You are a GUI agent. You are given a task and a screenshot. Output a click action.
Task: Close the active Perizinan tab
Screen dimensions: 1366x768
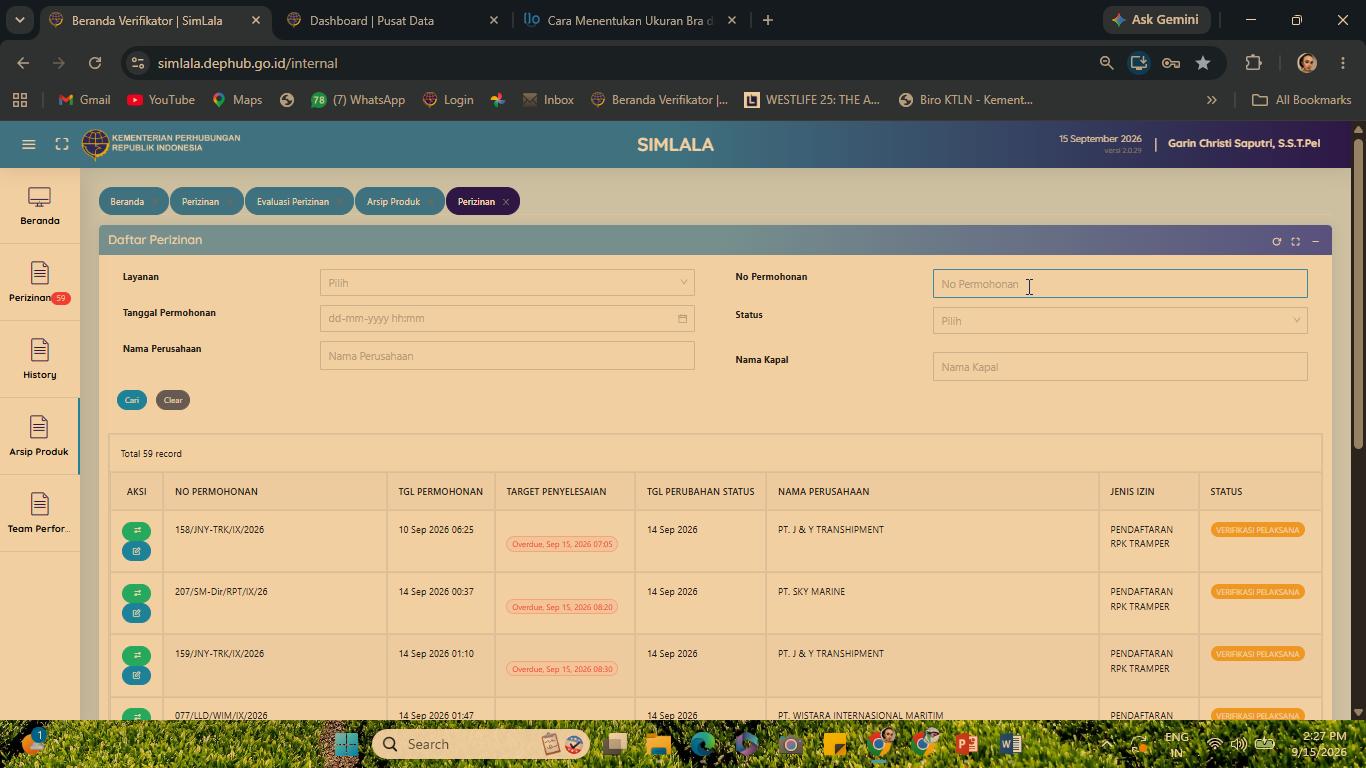click(506, 202)
